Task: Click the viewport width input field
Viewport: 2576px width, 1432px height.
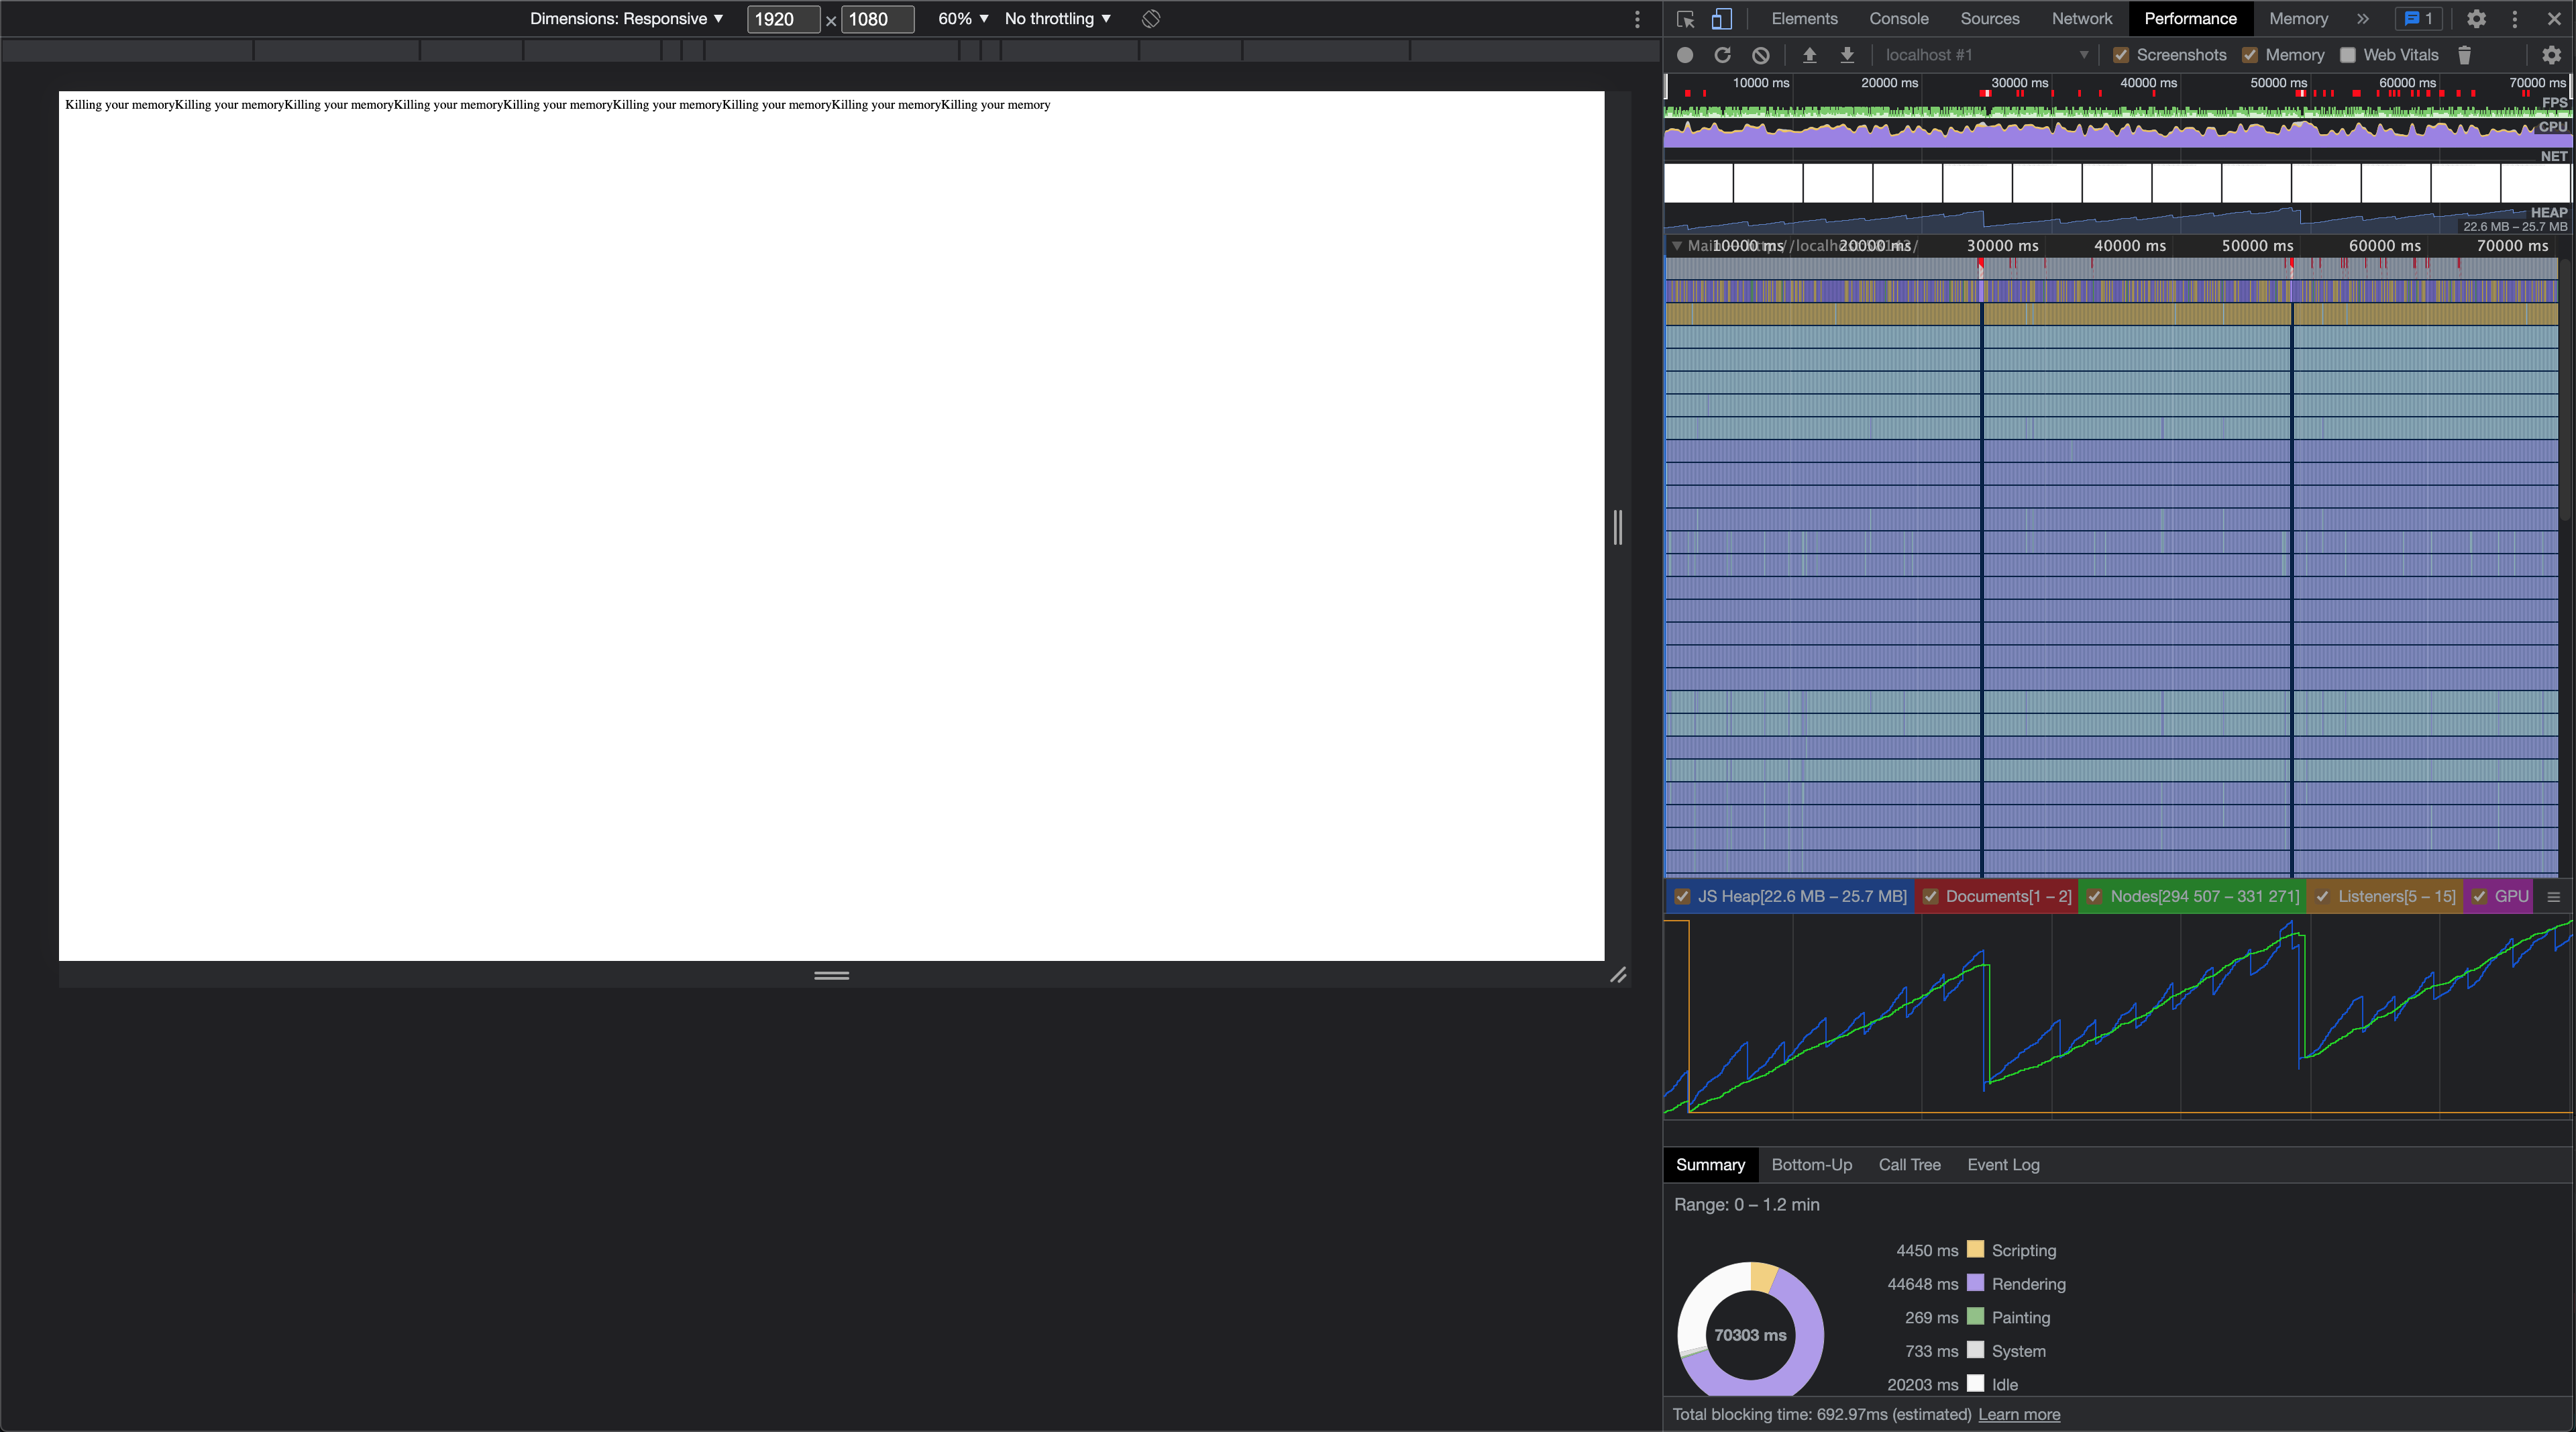Action: [x=782, y=19]
